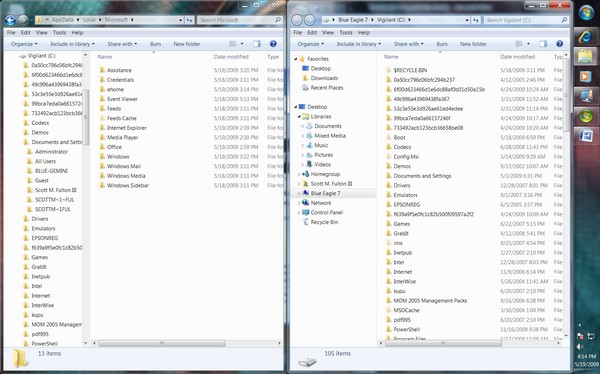Sort by Date modified column in the left window
Viewport: 600px width, 374px height.
pos(231,57)
